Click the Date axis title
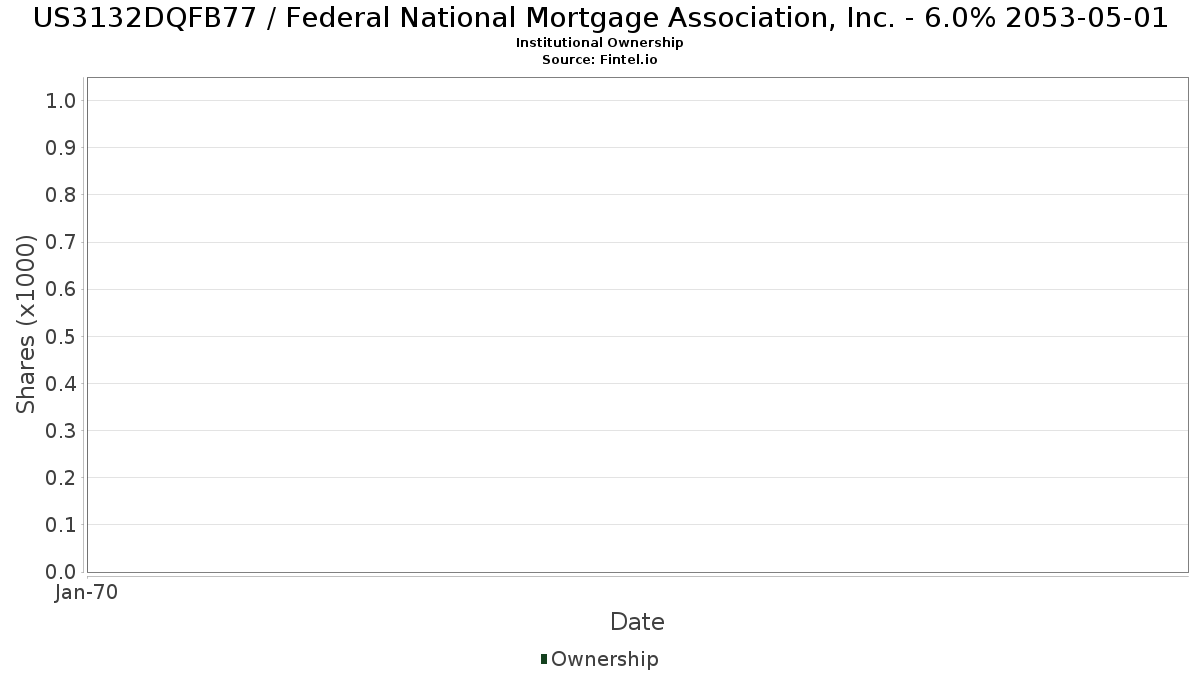The height and width of the screenshot is (675, 1200). pyautogui.click(x=637, y=622)
